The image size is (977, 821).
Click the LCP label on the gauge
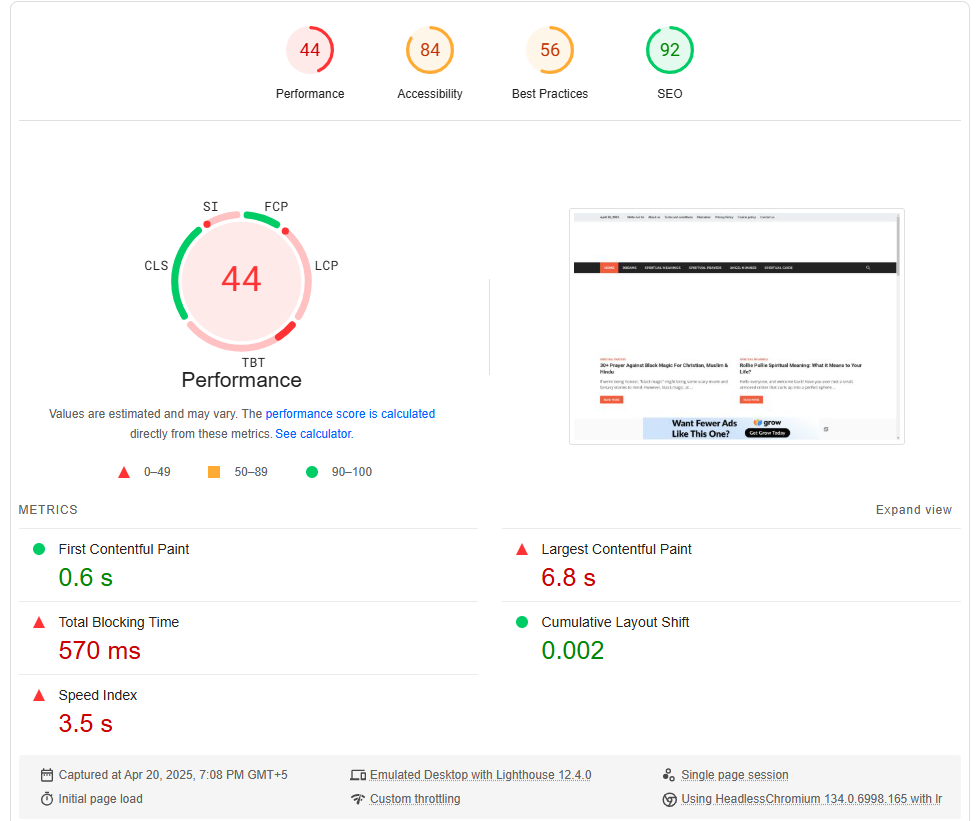point(326,265)
